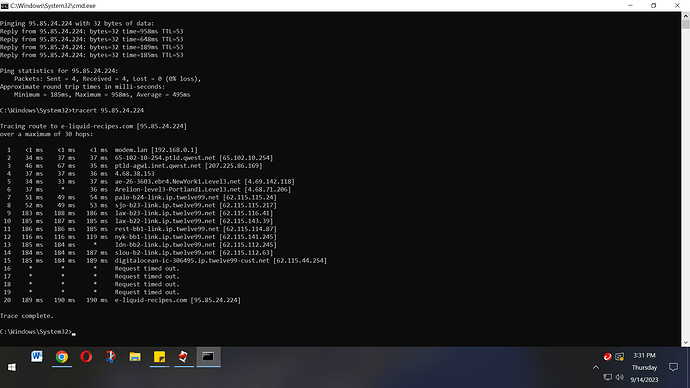
Task: Minimize the cmd.exe window
Action: (630, 6)
